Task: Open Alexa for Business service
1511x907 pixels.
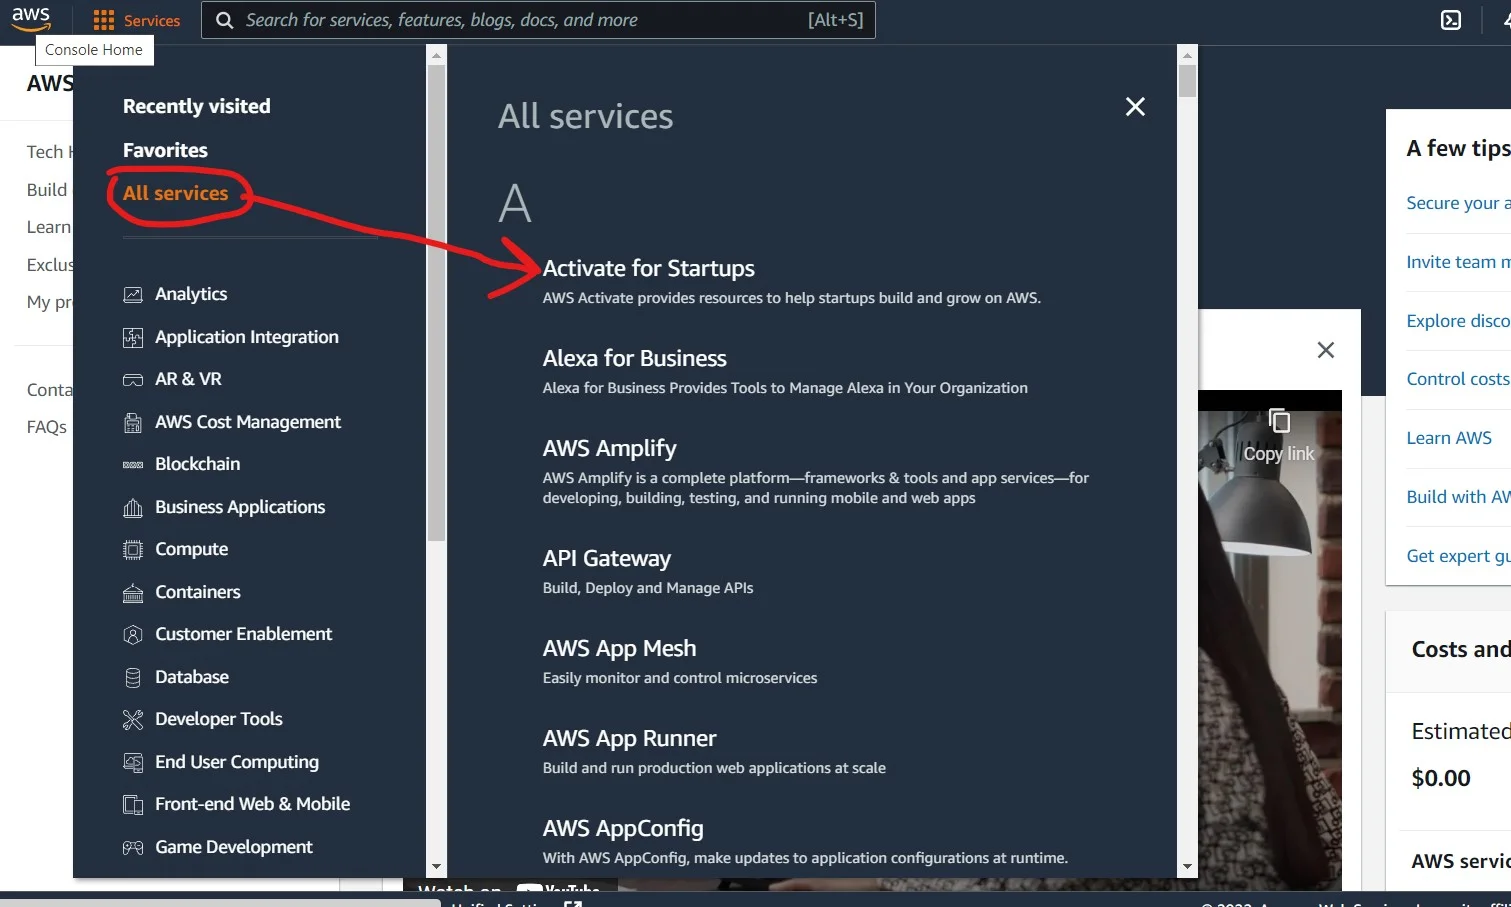Action: 635,358
